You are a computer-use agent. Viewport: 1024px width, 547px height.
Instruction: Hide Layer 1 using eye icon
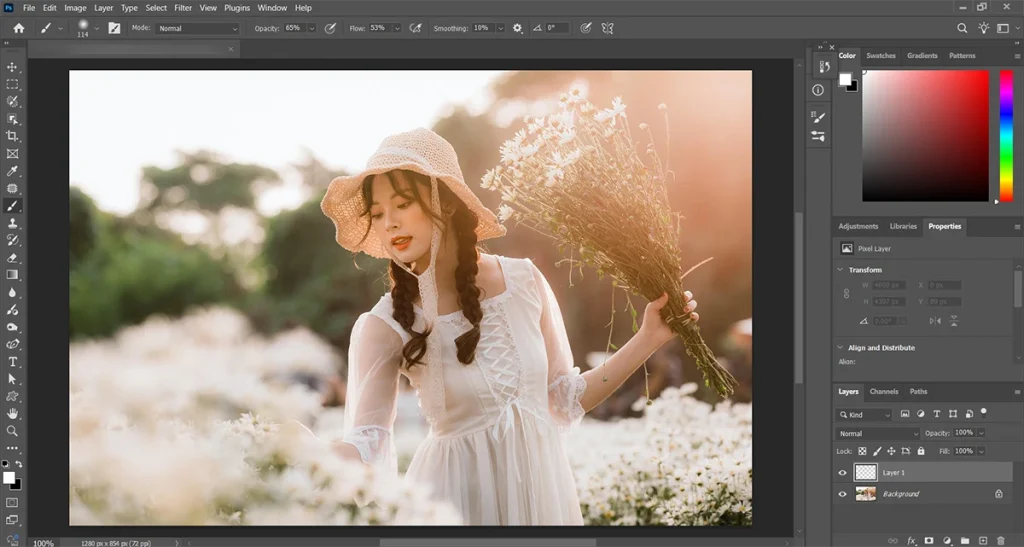[842, 473]
